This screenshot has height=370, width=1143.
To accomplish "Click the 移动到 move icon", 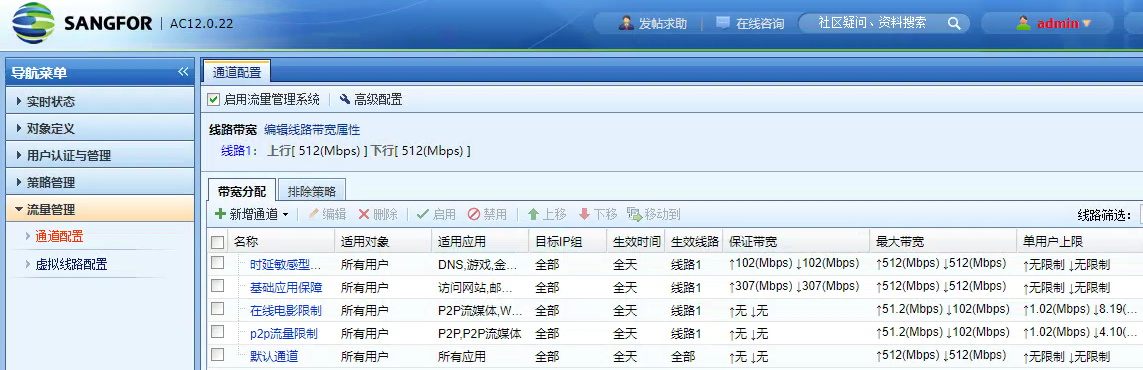I will 635,214.
